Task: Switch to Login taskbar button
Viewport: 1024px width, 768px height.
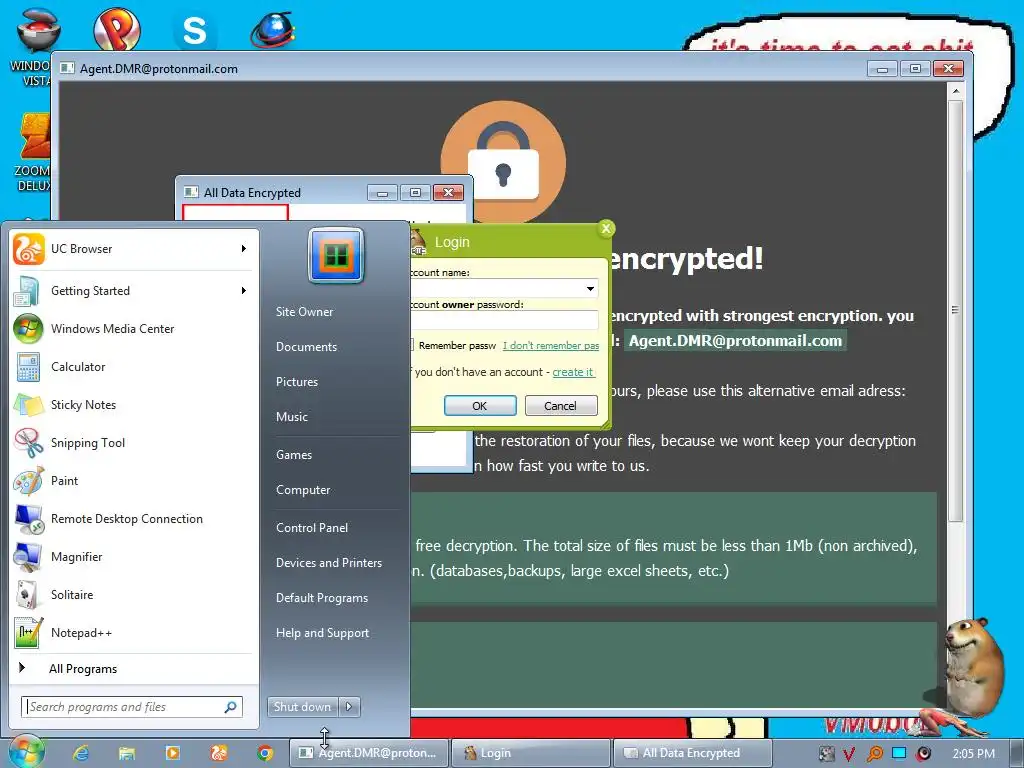Action: tap(530, 753)
